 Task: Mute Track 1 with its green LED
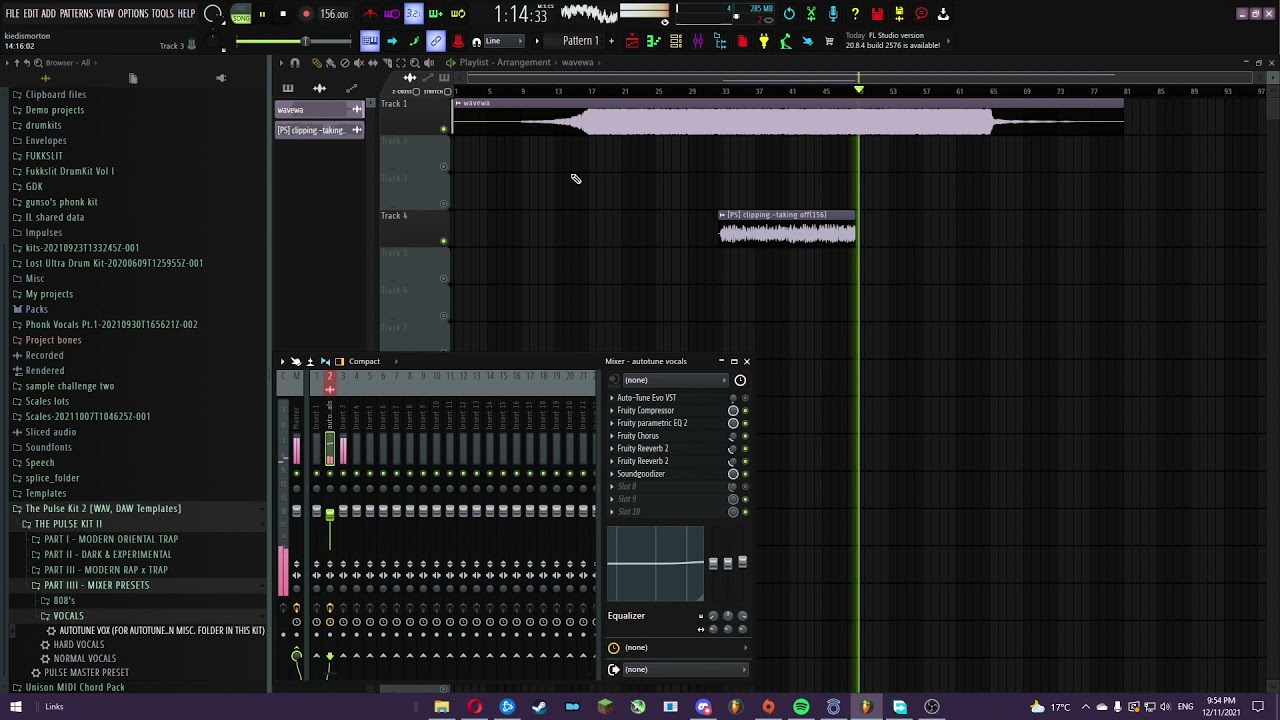click(444, 129)
